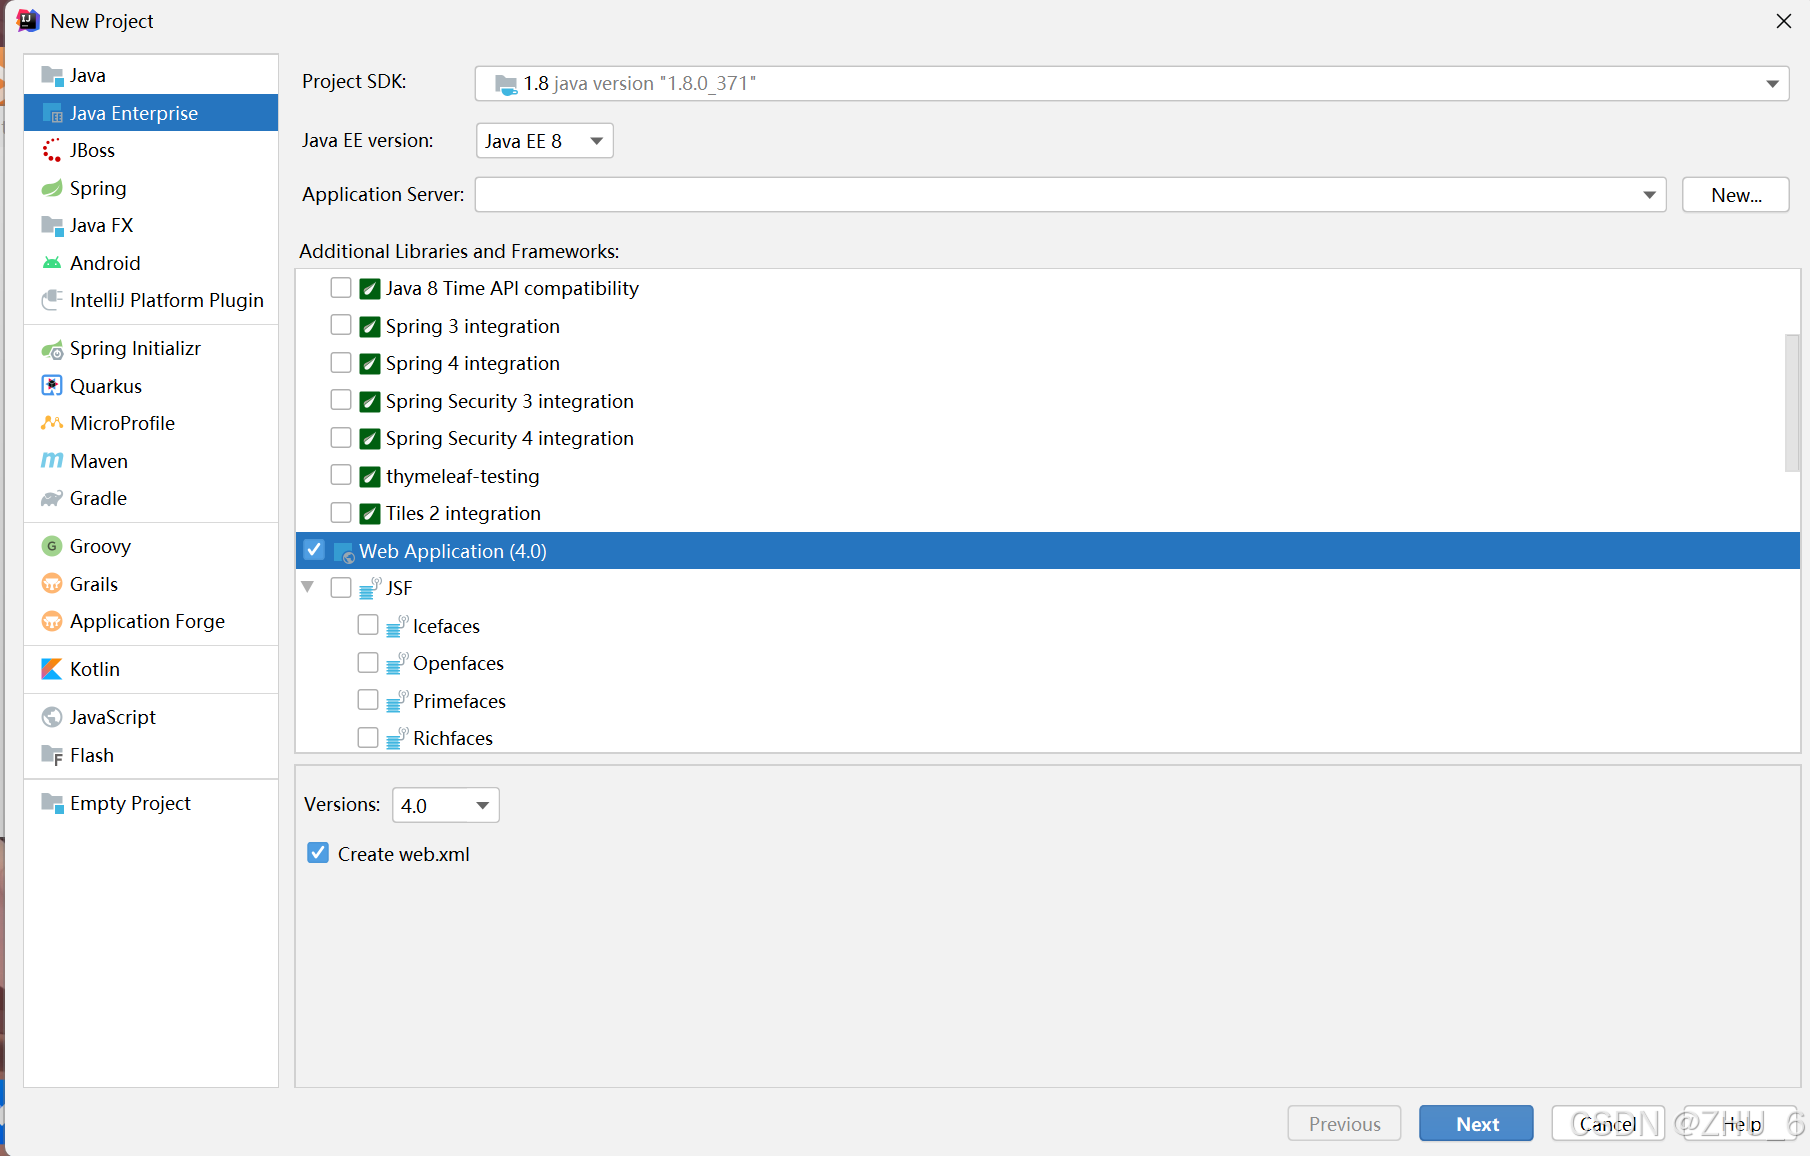The image size is (1810, 1156).
Task: Click the IntelliJ IDEA logo in title bar
Action: click(x=28, y=21)
